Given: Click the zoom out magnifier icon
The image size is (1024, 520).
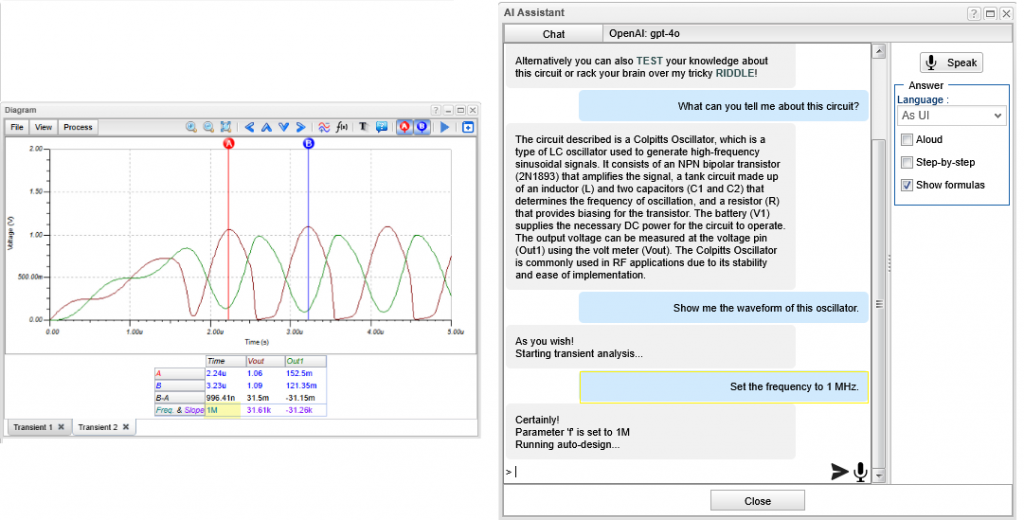Looking at the screenshot, I should (208, 127).
